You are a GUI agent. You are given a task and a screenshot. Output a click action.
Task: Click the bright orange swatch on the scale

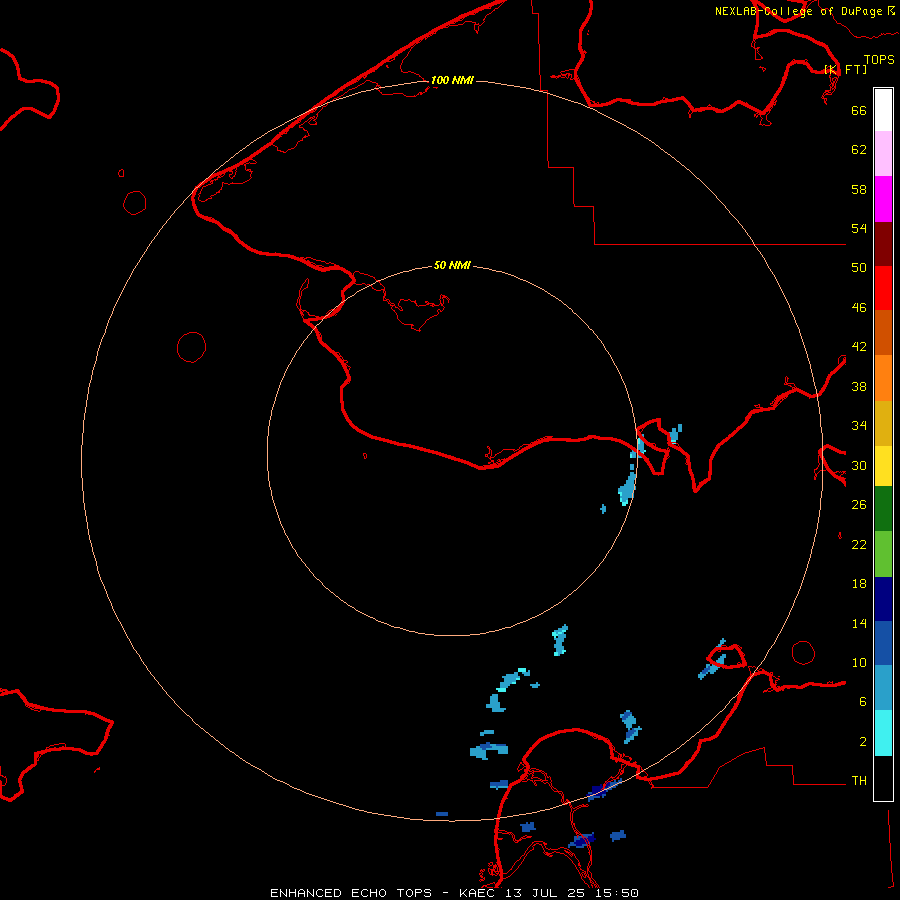tap(883, 378)
